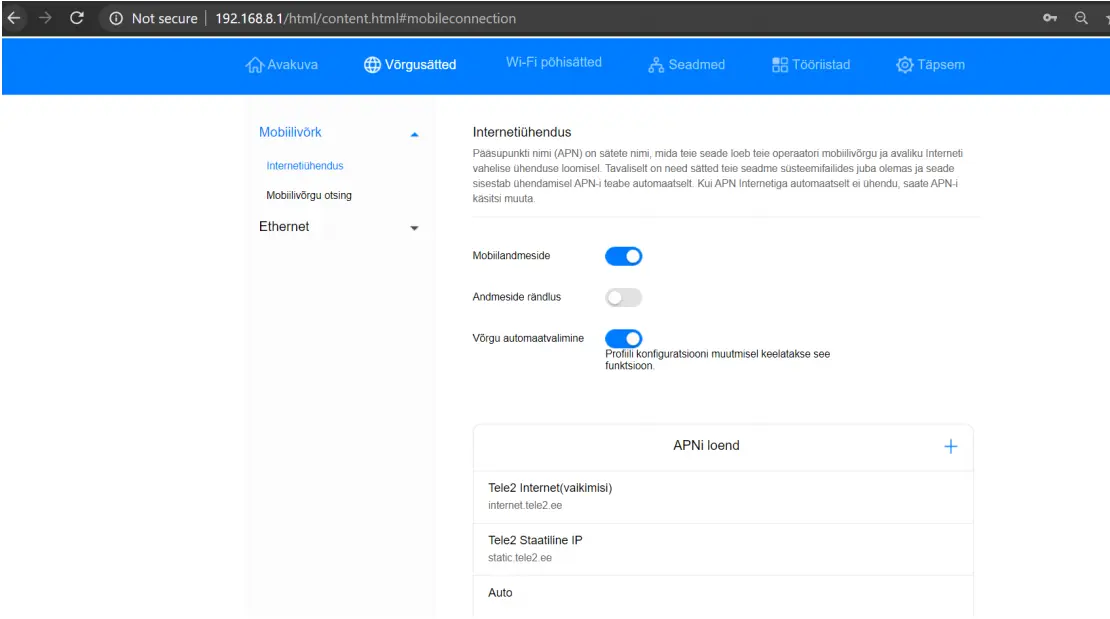1110x619 pixels.
Task: Click the Avakuva home icon
Action: (x=254, y=64)
